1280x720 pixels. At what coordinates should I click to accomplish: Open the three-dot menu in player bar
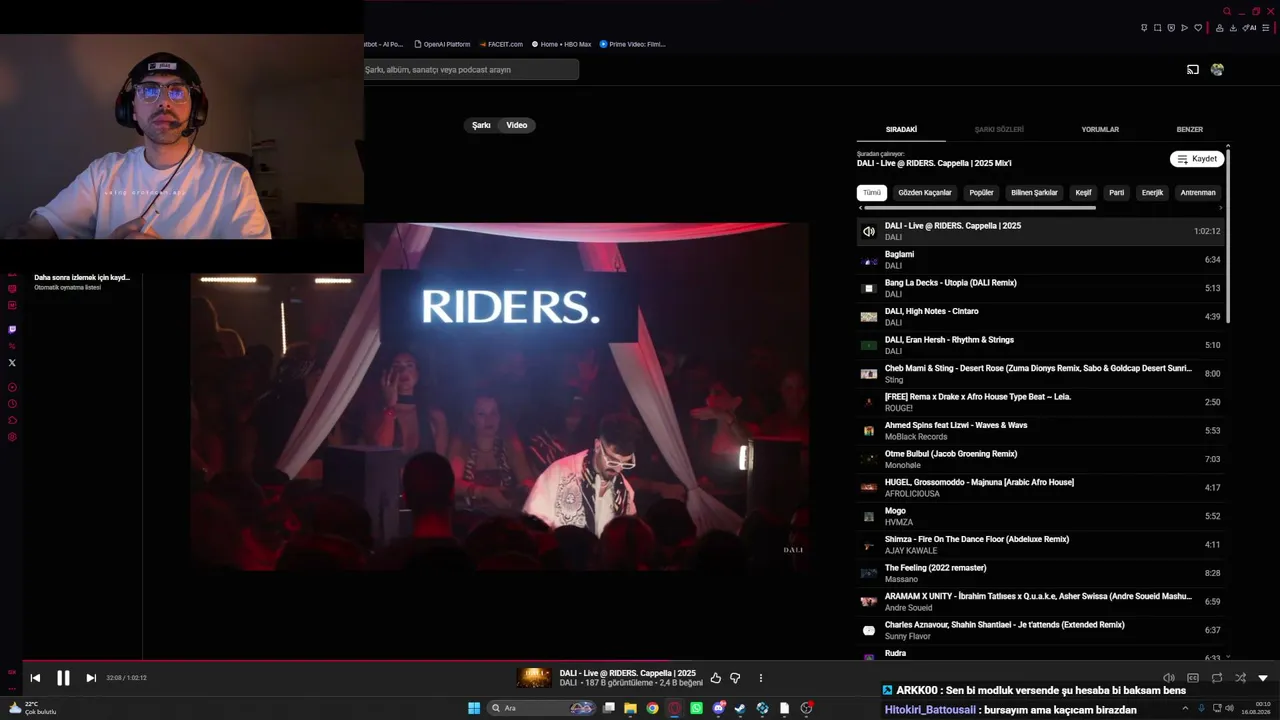pos(761,678)
